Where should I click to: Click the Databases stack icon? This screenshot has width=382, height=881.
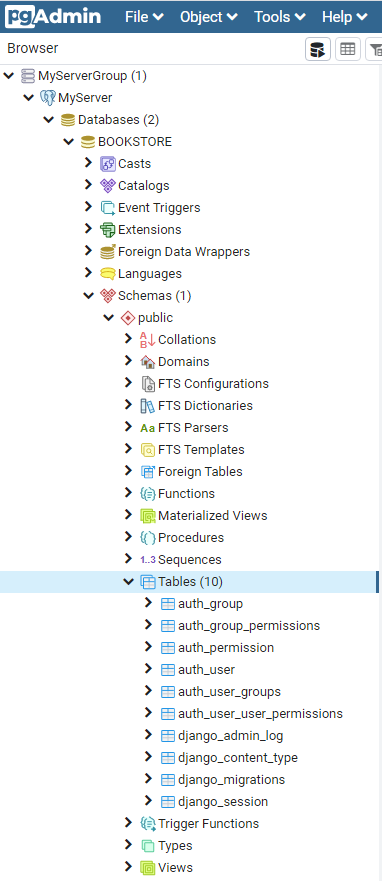(x=68, y=120)
